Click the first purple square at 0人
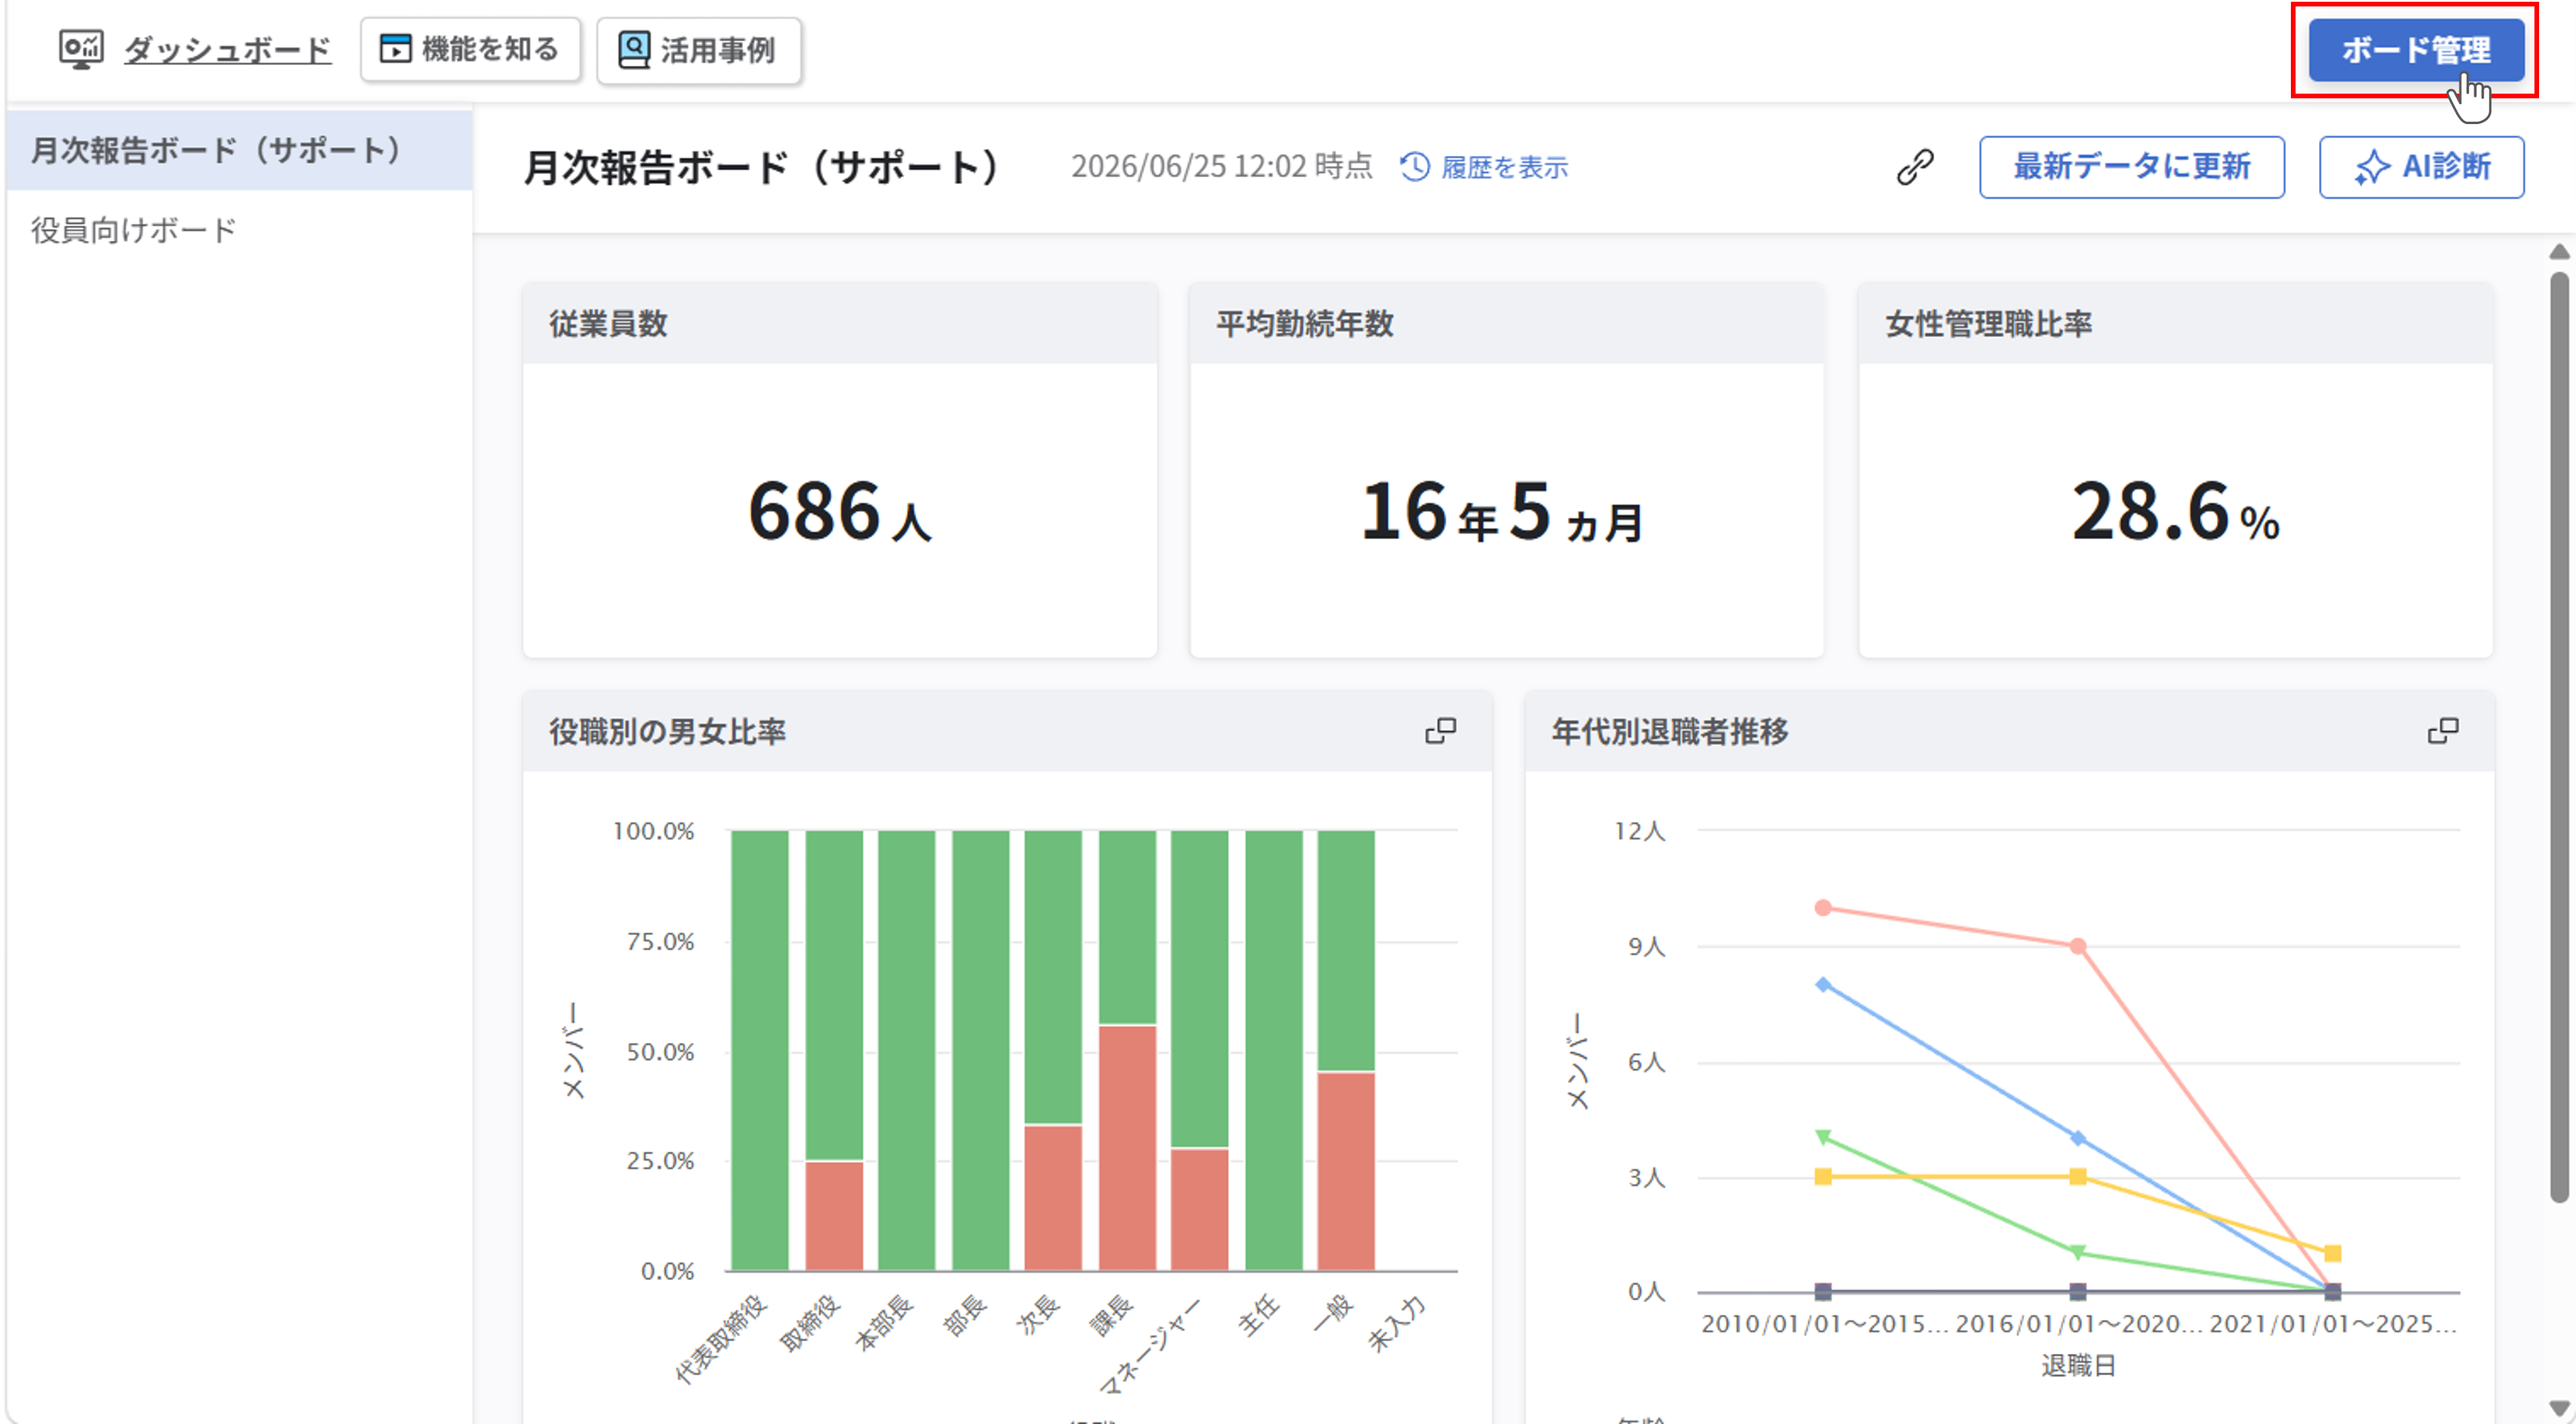Screen dimensions: 2576x1424 [1822, 1291]
